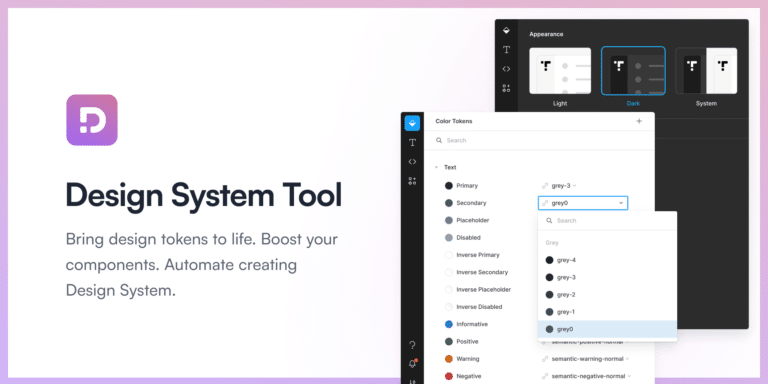The width and height of the screenshot is (768, 384).
Task: Open the semantic-negative-normal dropdown
Action: pos(629,376)
